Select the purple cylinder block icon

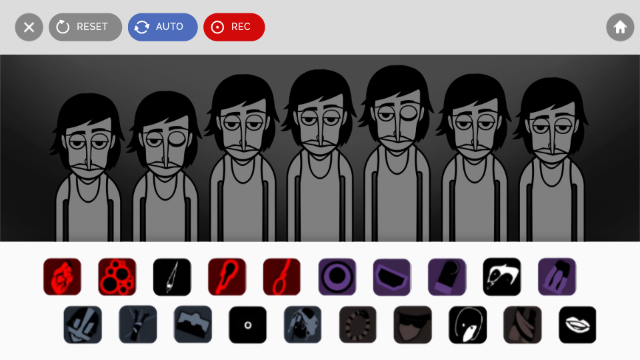[447, 276]
